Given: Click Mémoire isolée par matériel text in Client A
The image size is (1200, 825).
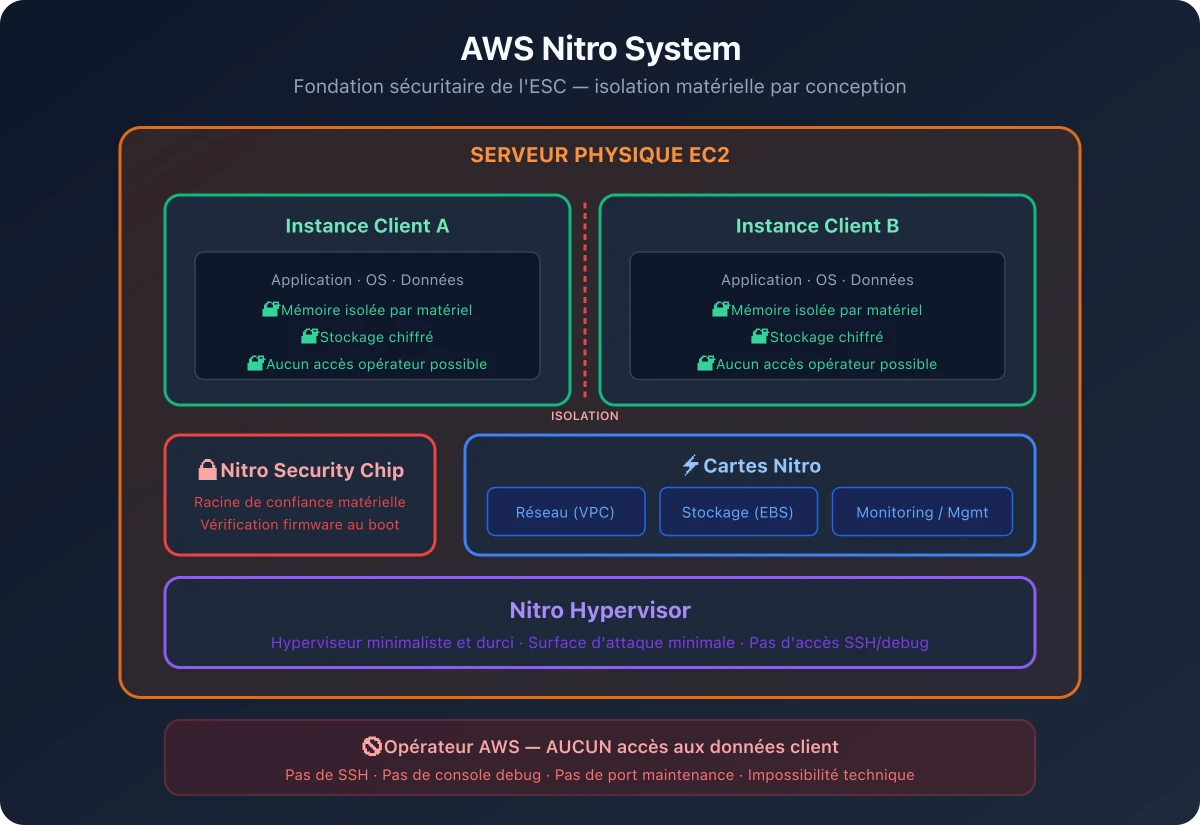Looking at the screenshot, I should click(x=376, y=310).
